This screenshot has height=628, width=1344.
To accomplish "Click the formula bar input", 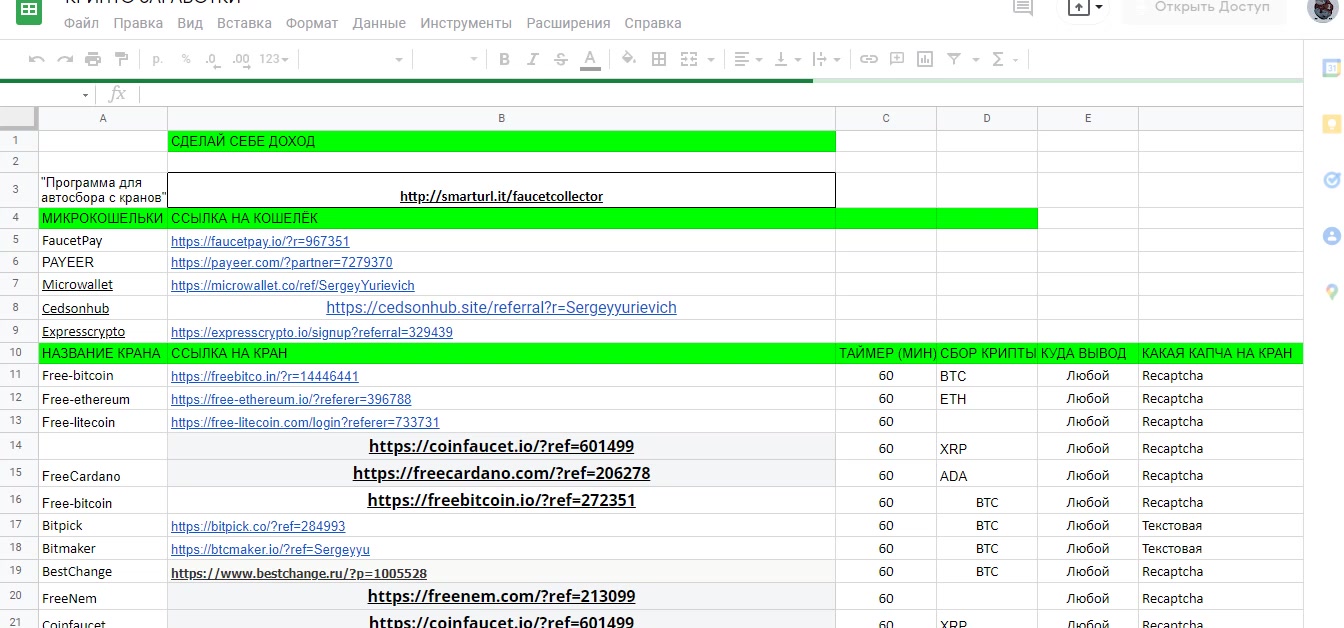I will point(720,94).
